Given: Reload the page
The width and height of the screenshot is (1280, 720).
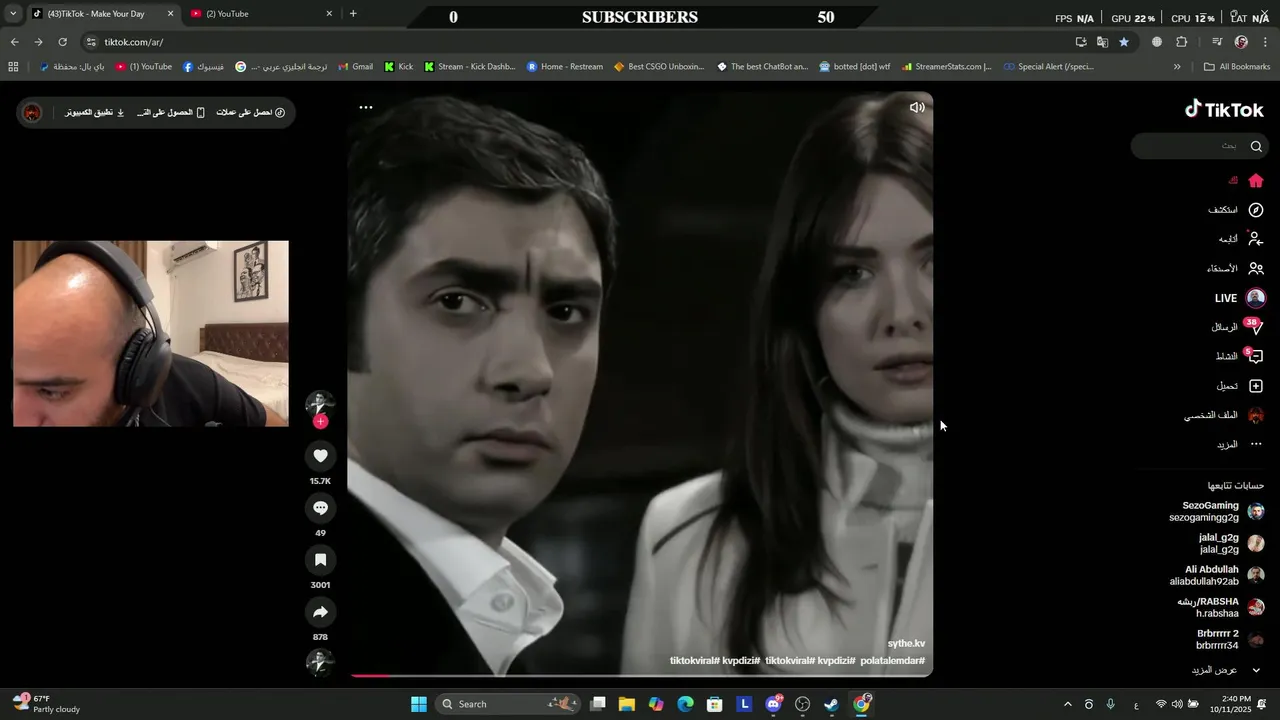Looking at the screenshot, I should (63, 42).
